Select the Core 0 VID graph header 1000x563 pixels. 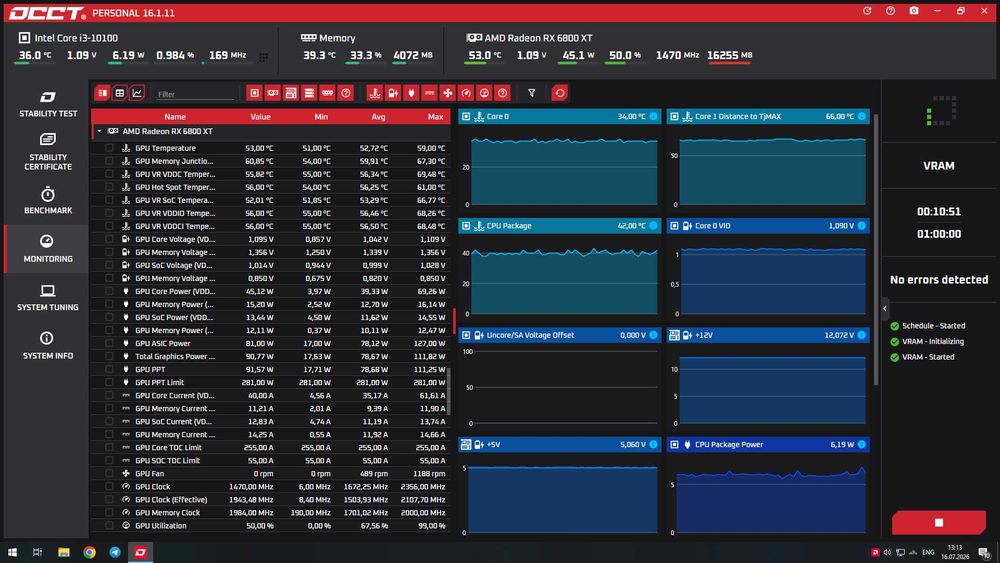point(768,226)
